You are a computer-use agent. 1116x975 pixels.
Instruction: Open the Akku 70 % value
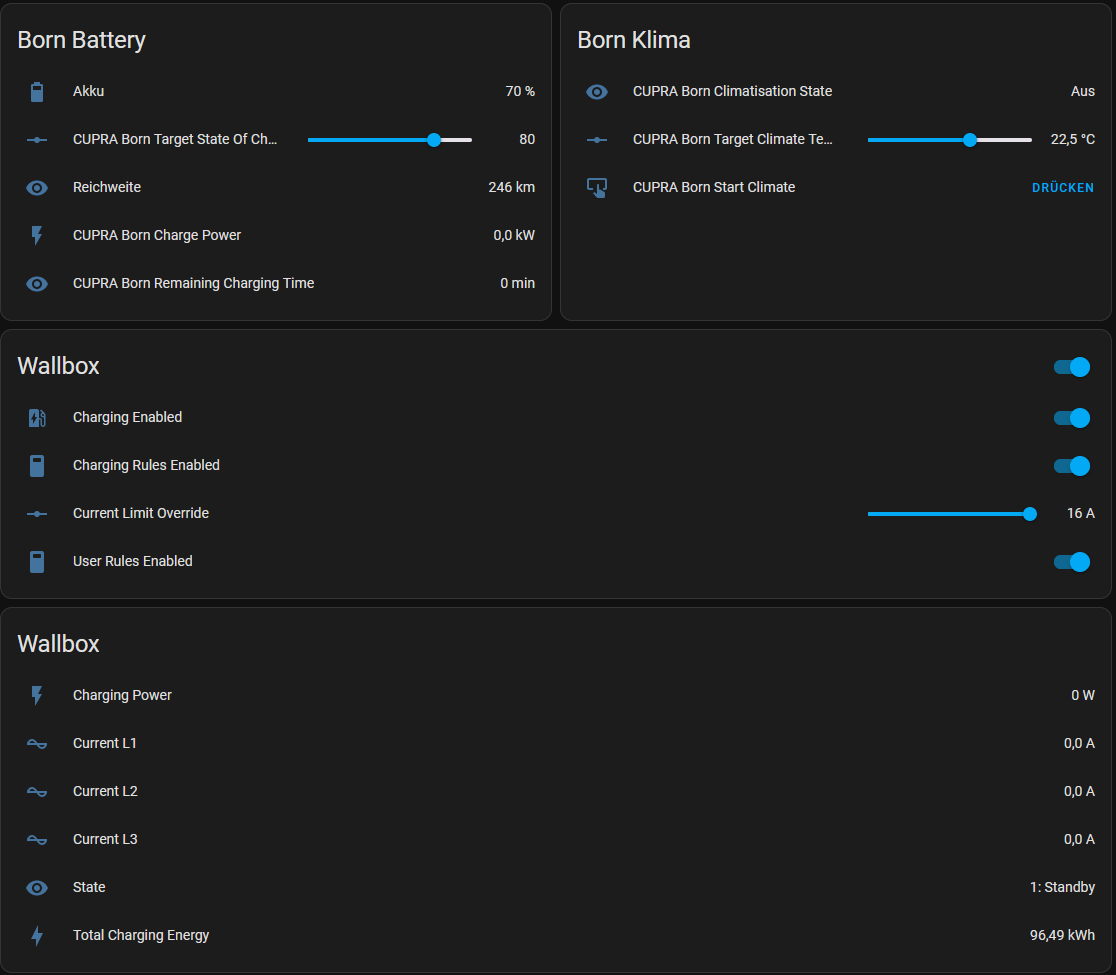click(x=520, y=92)
